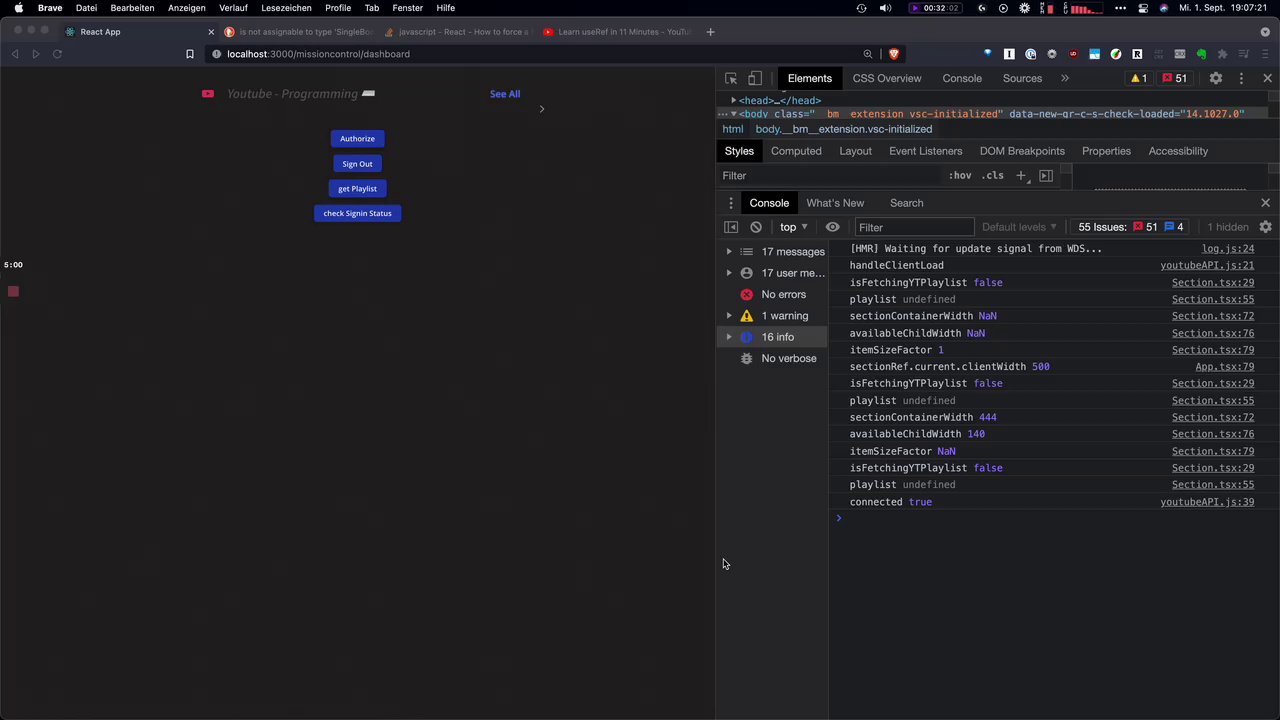Open the top Console panel tab
The image size is (1280, 720).
pos(962,78)
